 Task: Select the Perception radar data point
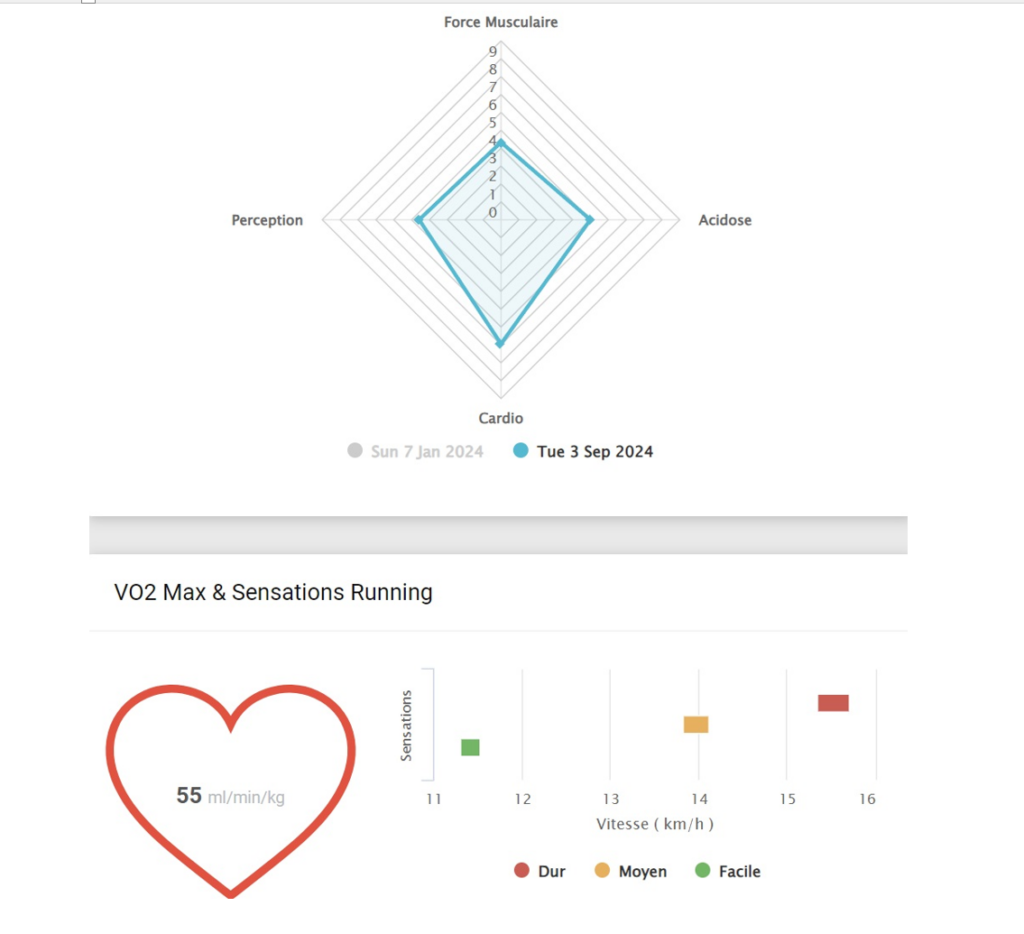419,220
